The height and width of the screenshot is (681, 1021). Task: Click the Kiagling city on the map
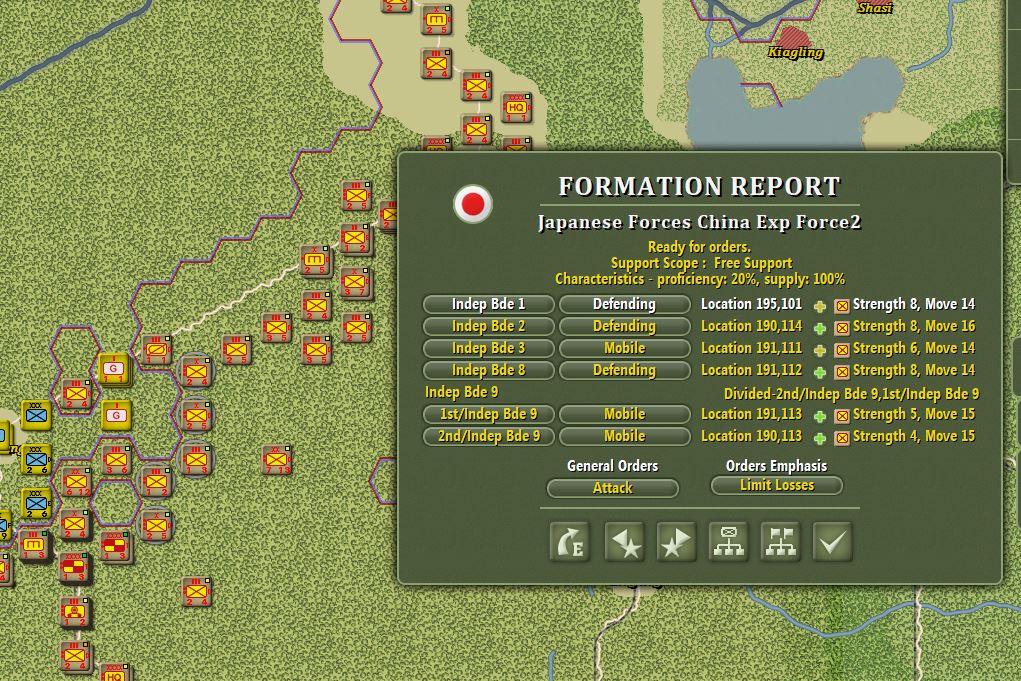pyautogui.click(x=792, y=38)
